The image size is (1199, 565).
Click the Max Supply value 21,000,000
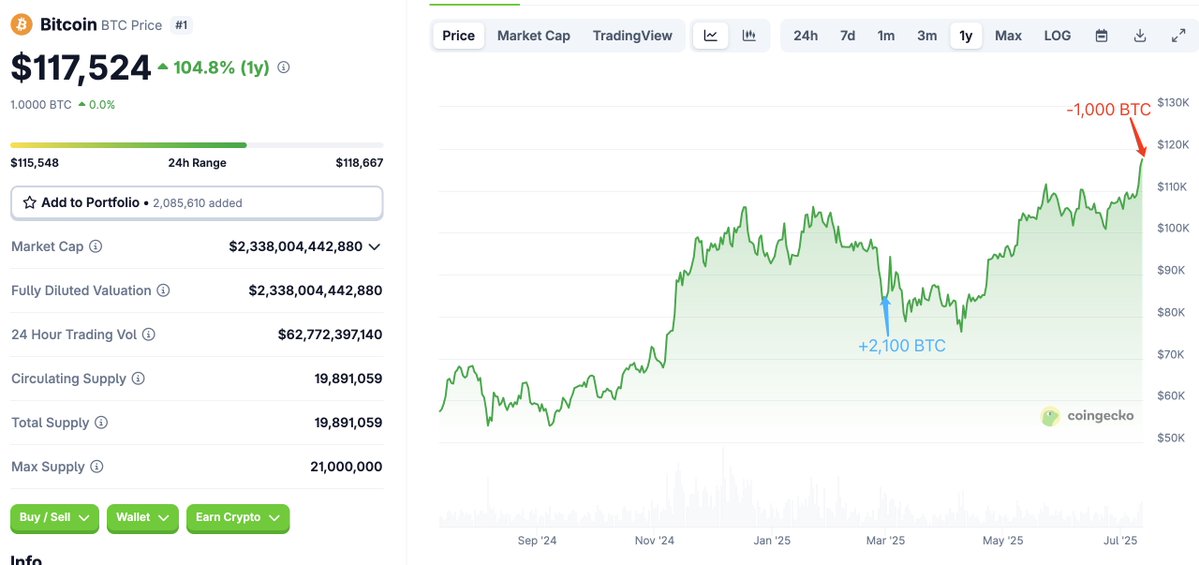click(346, 466)
